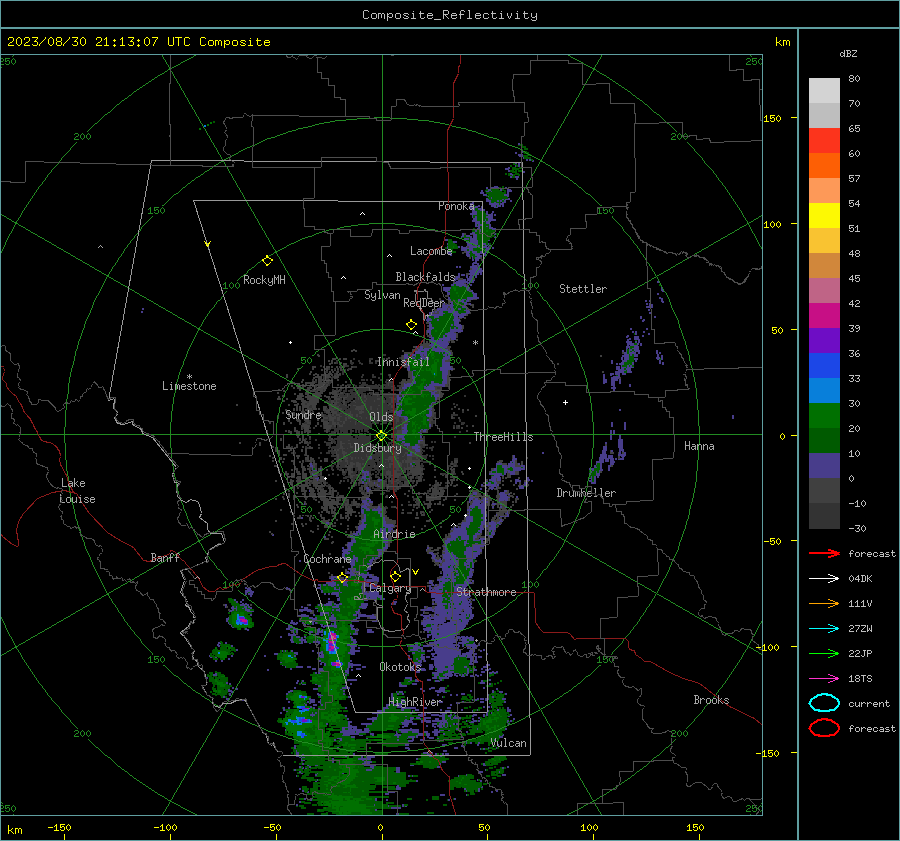The height and width of the screenshot is (841, 900).
Task: Click the Drumheller label
Action: click(586, 493)
